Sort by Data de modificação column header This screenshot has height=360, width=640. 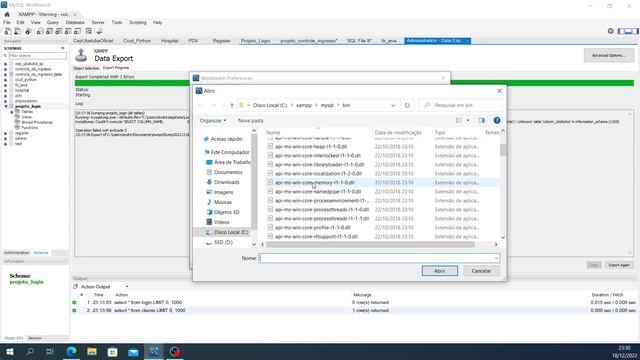(398, 132)
